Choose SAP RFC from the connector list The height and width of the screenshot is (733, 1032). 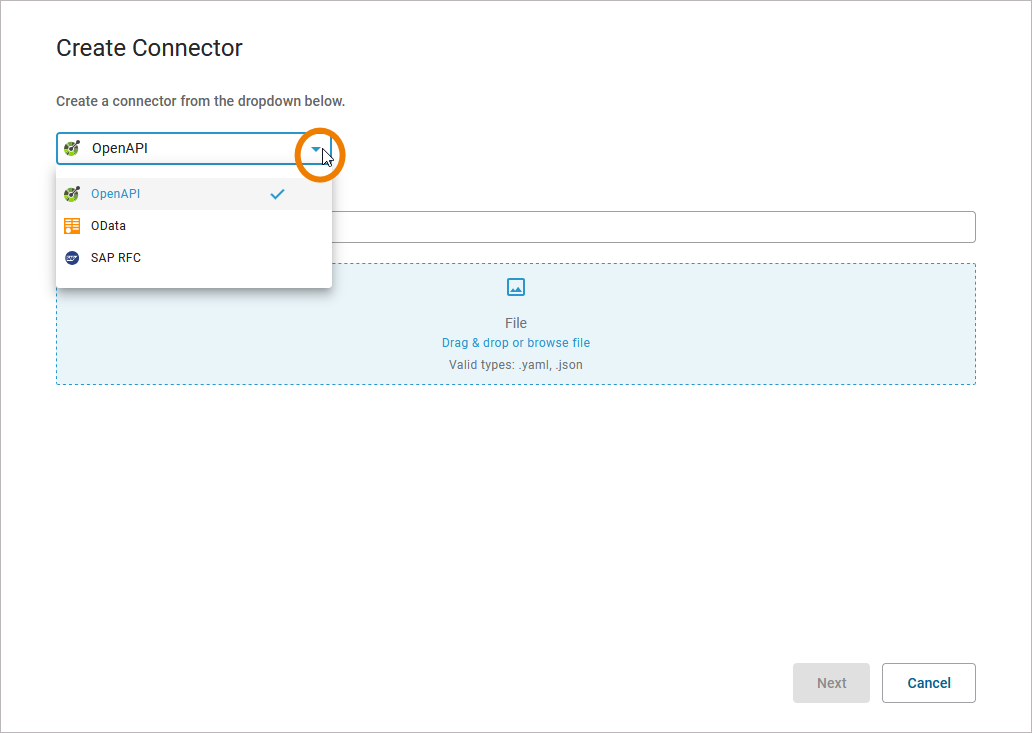(x=116, y=258)
